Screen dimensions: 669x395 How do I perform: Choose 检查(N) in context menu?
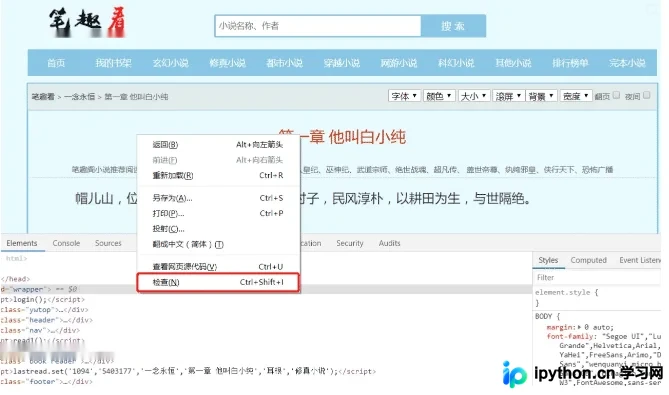point(218,282)
